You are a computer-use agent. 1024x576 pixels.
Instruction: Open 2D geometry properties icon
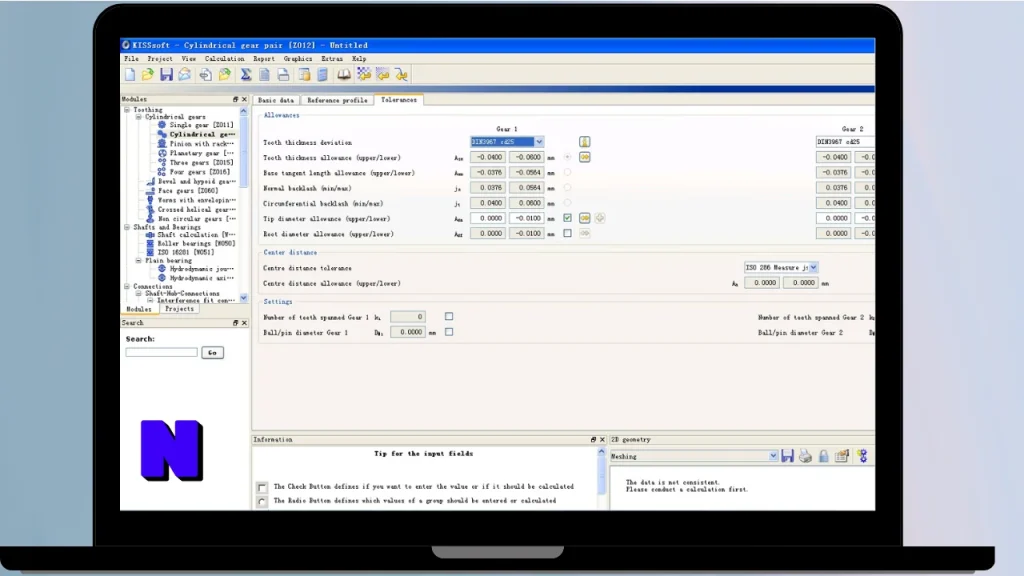(x=842, y=456)
